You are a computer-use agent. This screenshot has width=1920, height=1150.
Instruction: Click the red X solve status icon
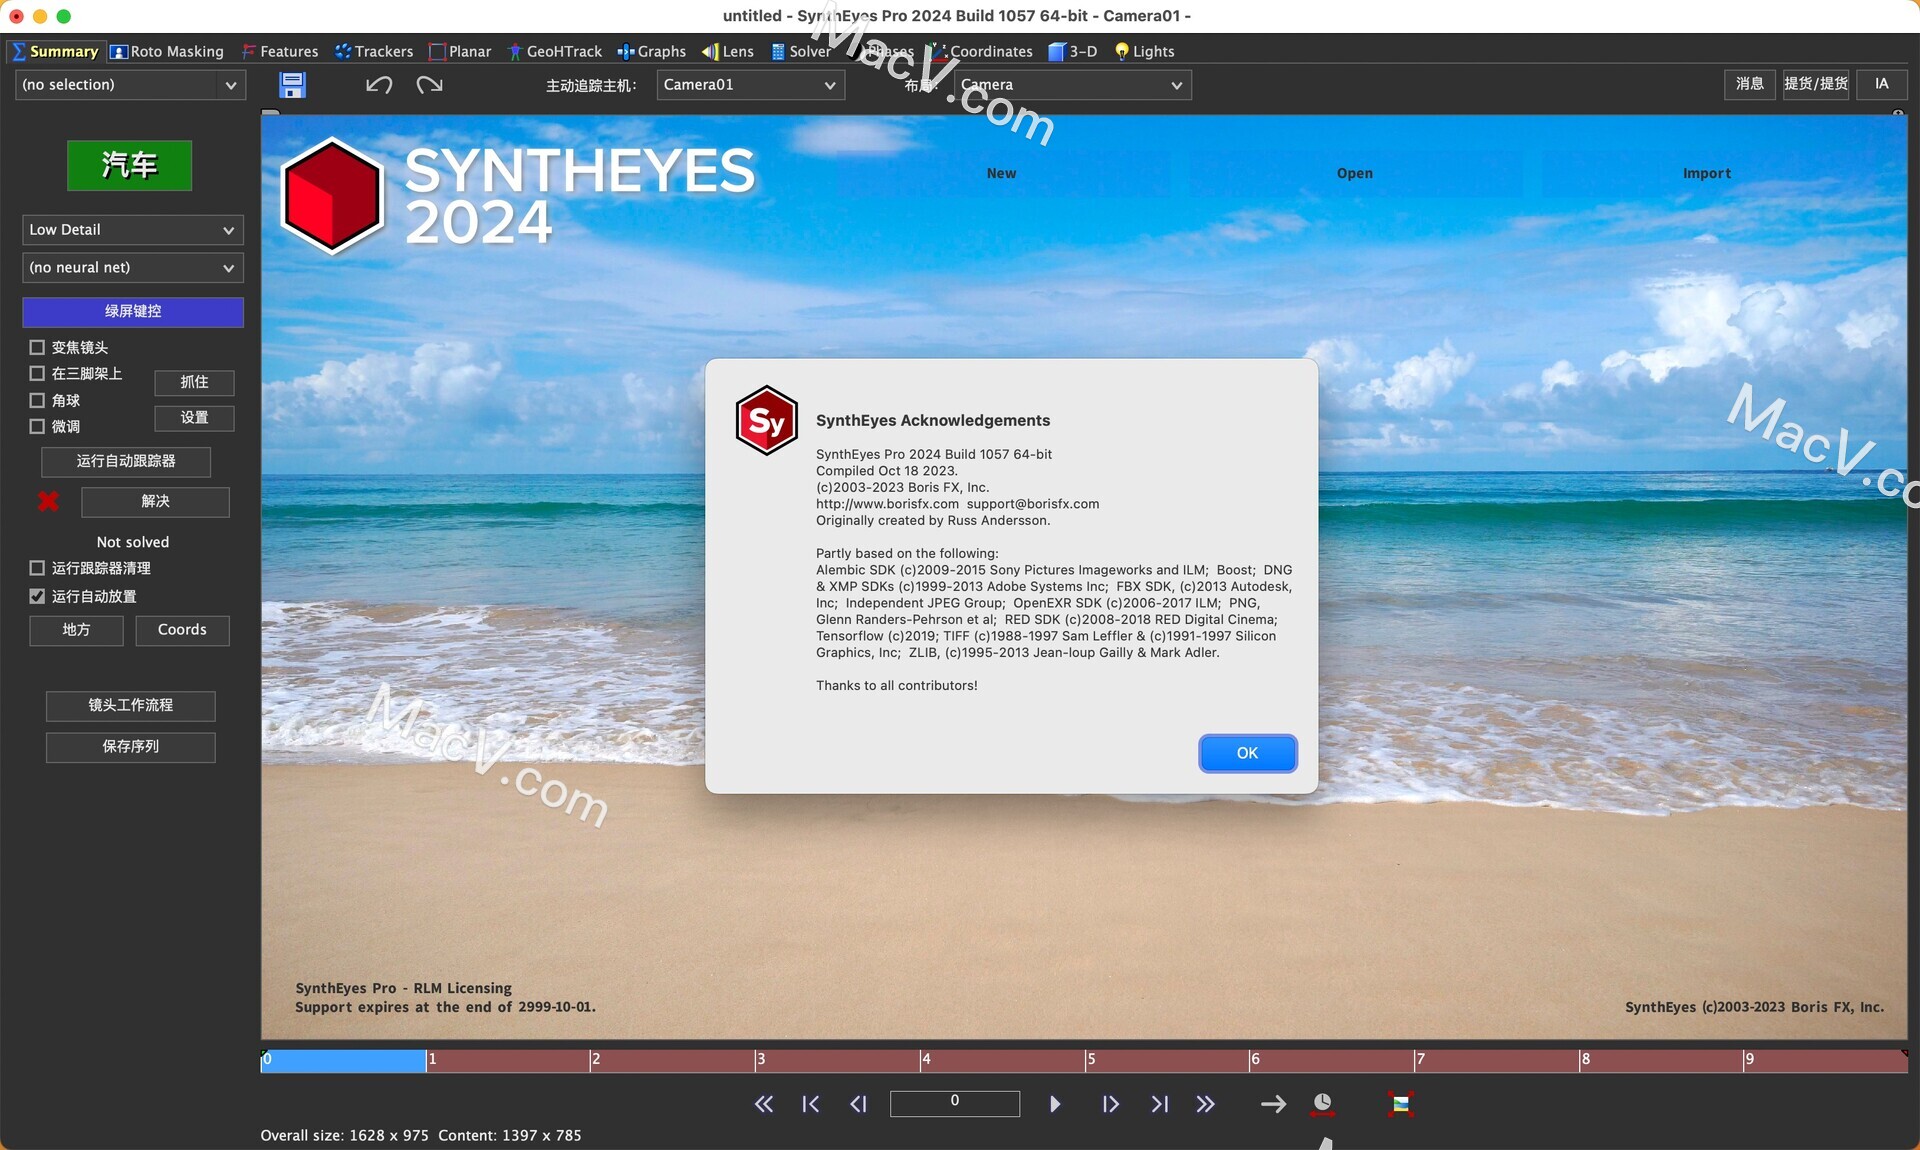pos(48,502)
